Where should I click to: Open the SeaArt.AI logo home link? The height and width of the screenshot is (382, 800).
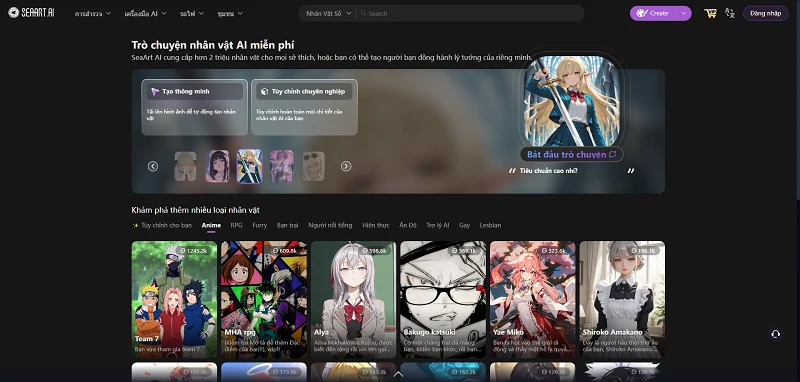coord(31,13)
